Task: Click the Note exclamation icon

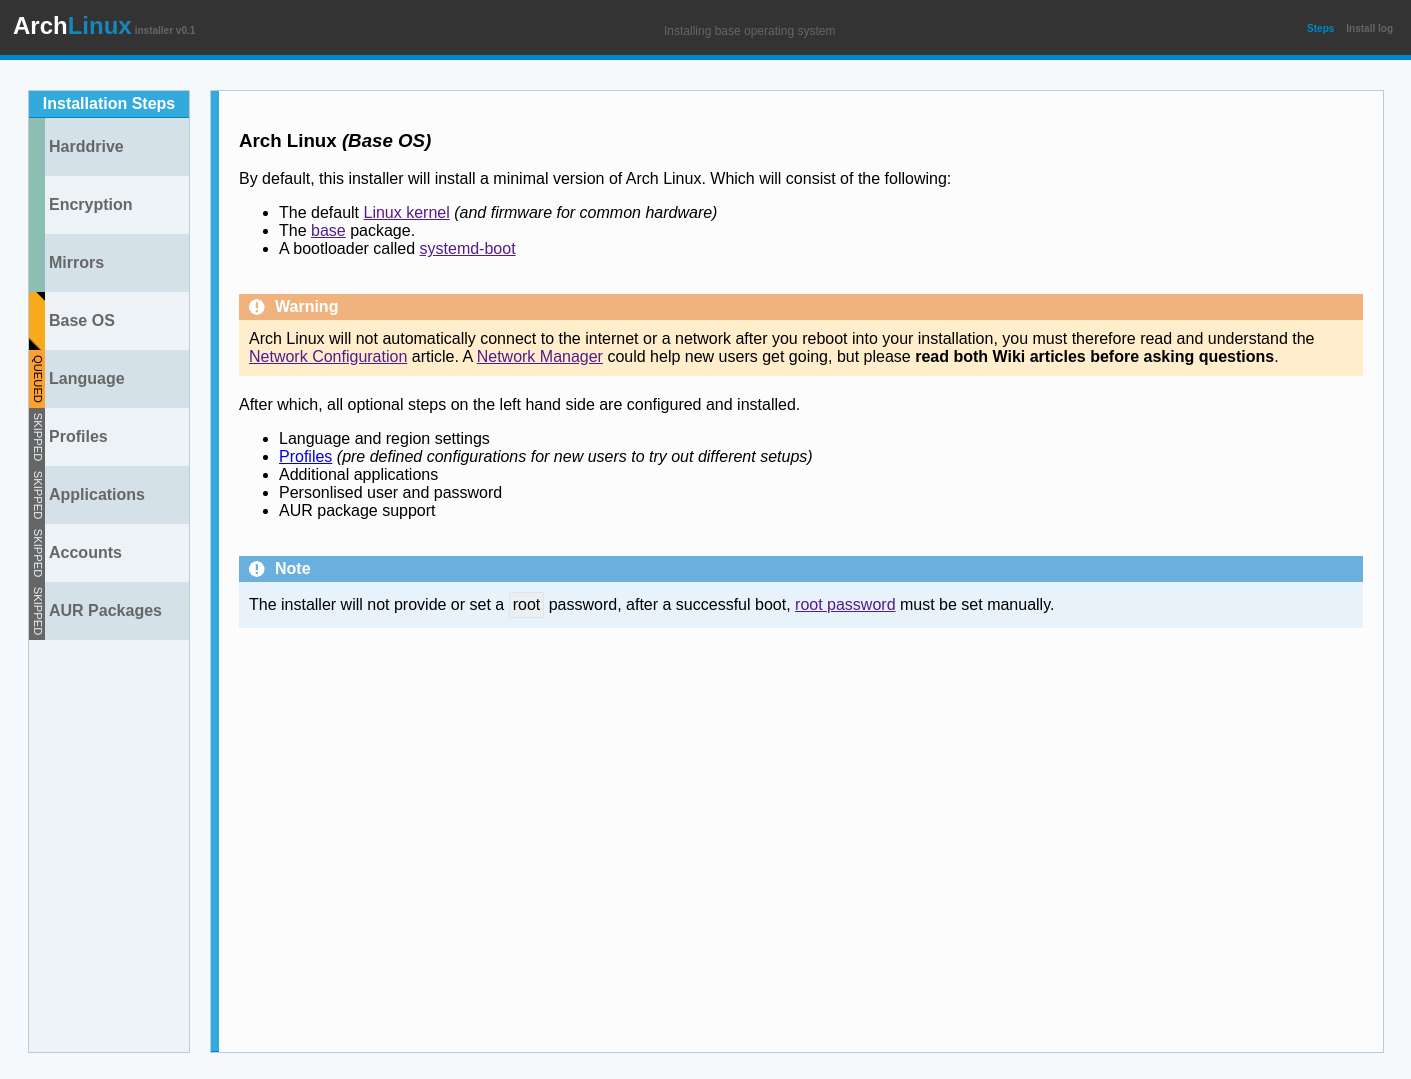Action: click(x=257, y=569)
